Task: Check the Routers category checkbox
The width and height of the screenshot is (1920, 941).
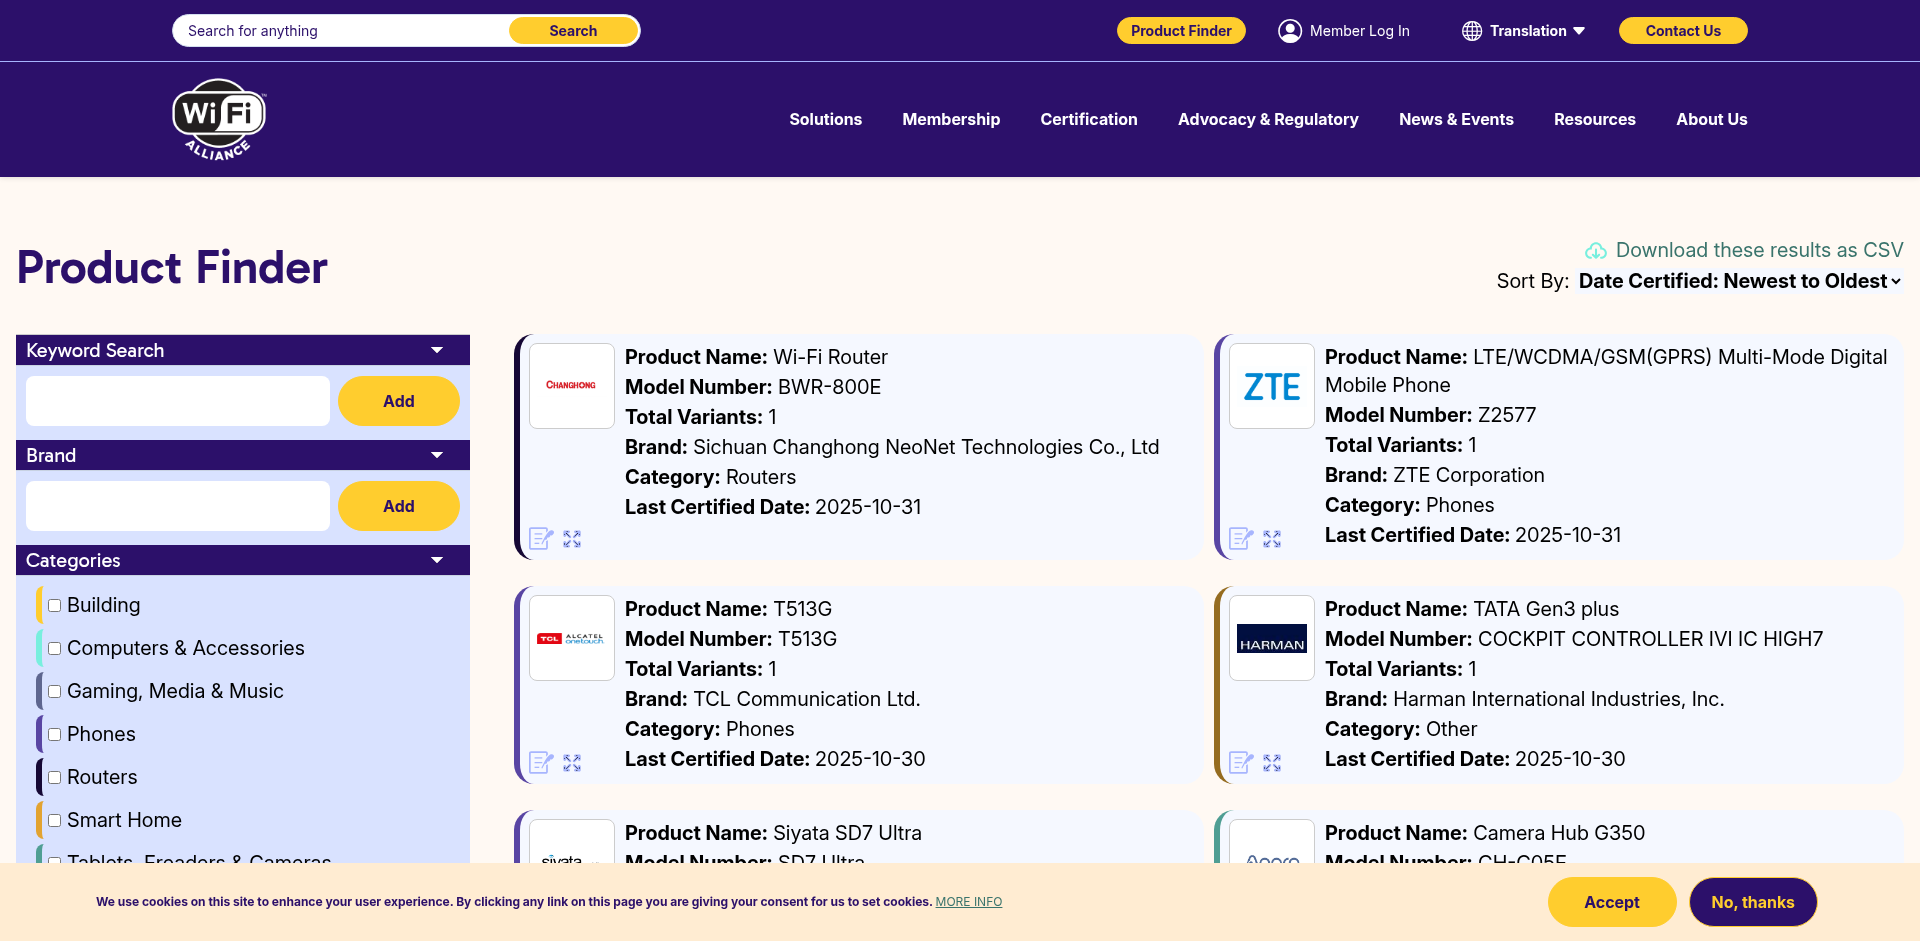Action: pos(55,777)
